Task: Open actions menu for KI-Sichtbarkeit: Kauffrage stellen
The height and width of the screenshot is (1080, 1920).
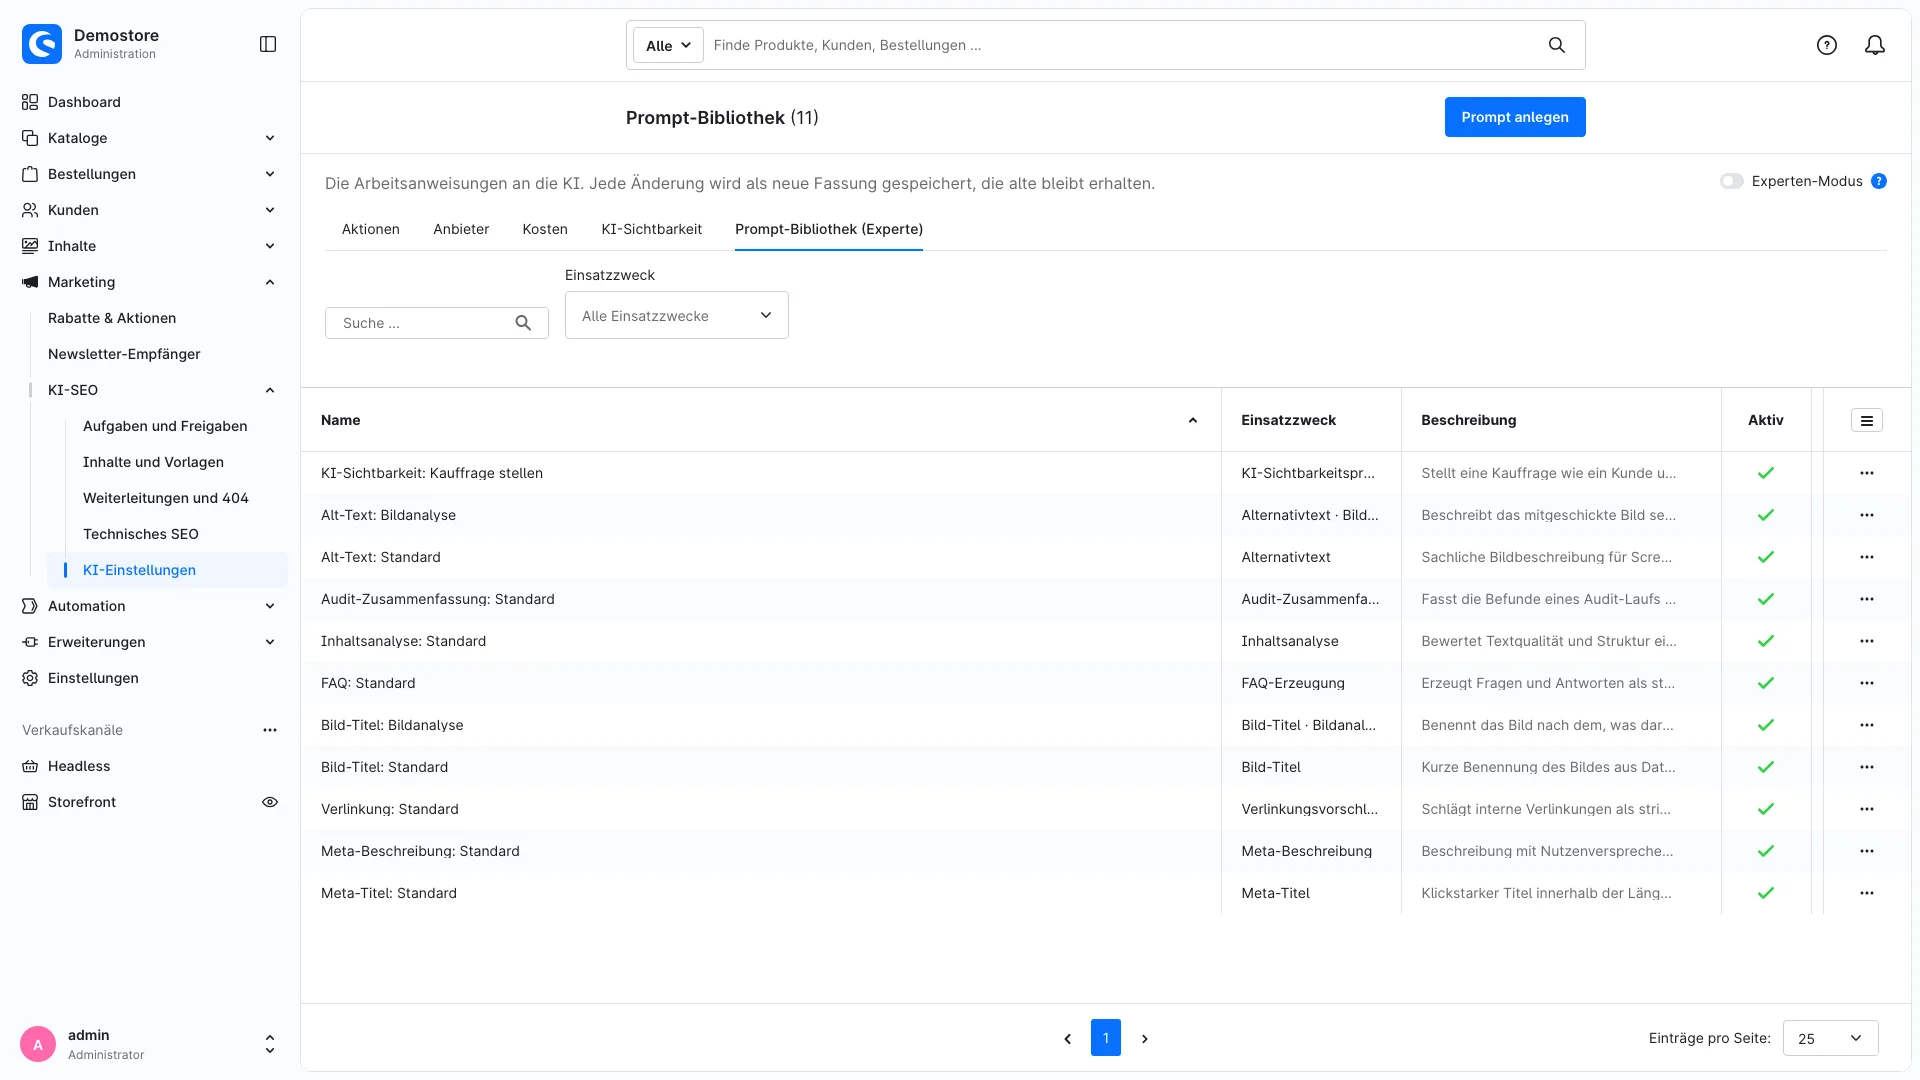Action: 1867,473
